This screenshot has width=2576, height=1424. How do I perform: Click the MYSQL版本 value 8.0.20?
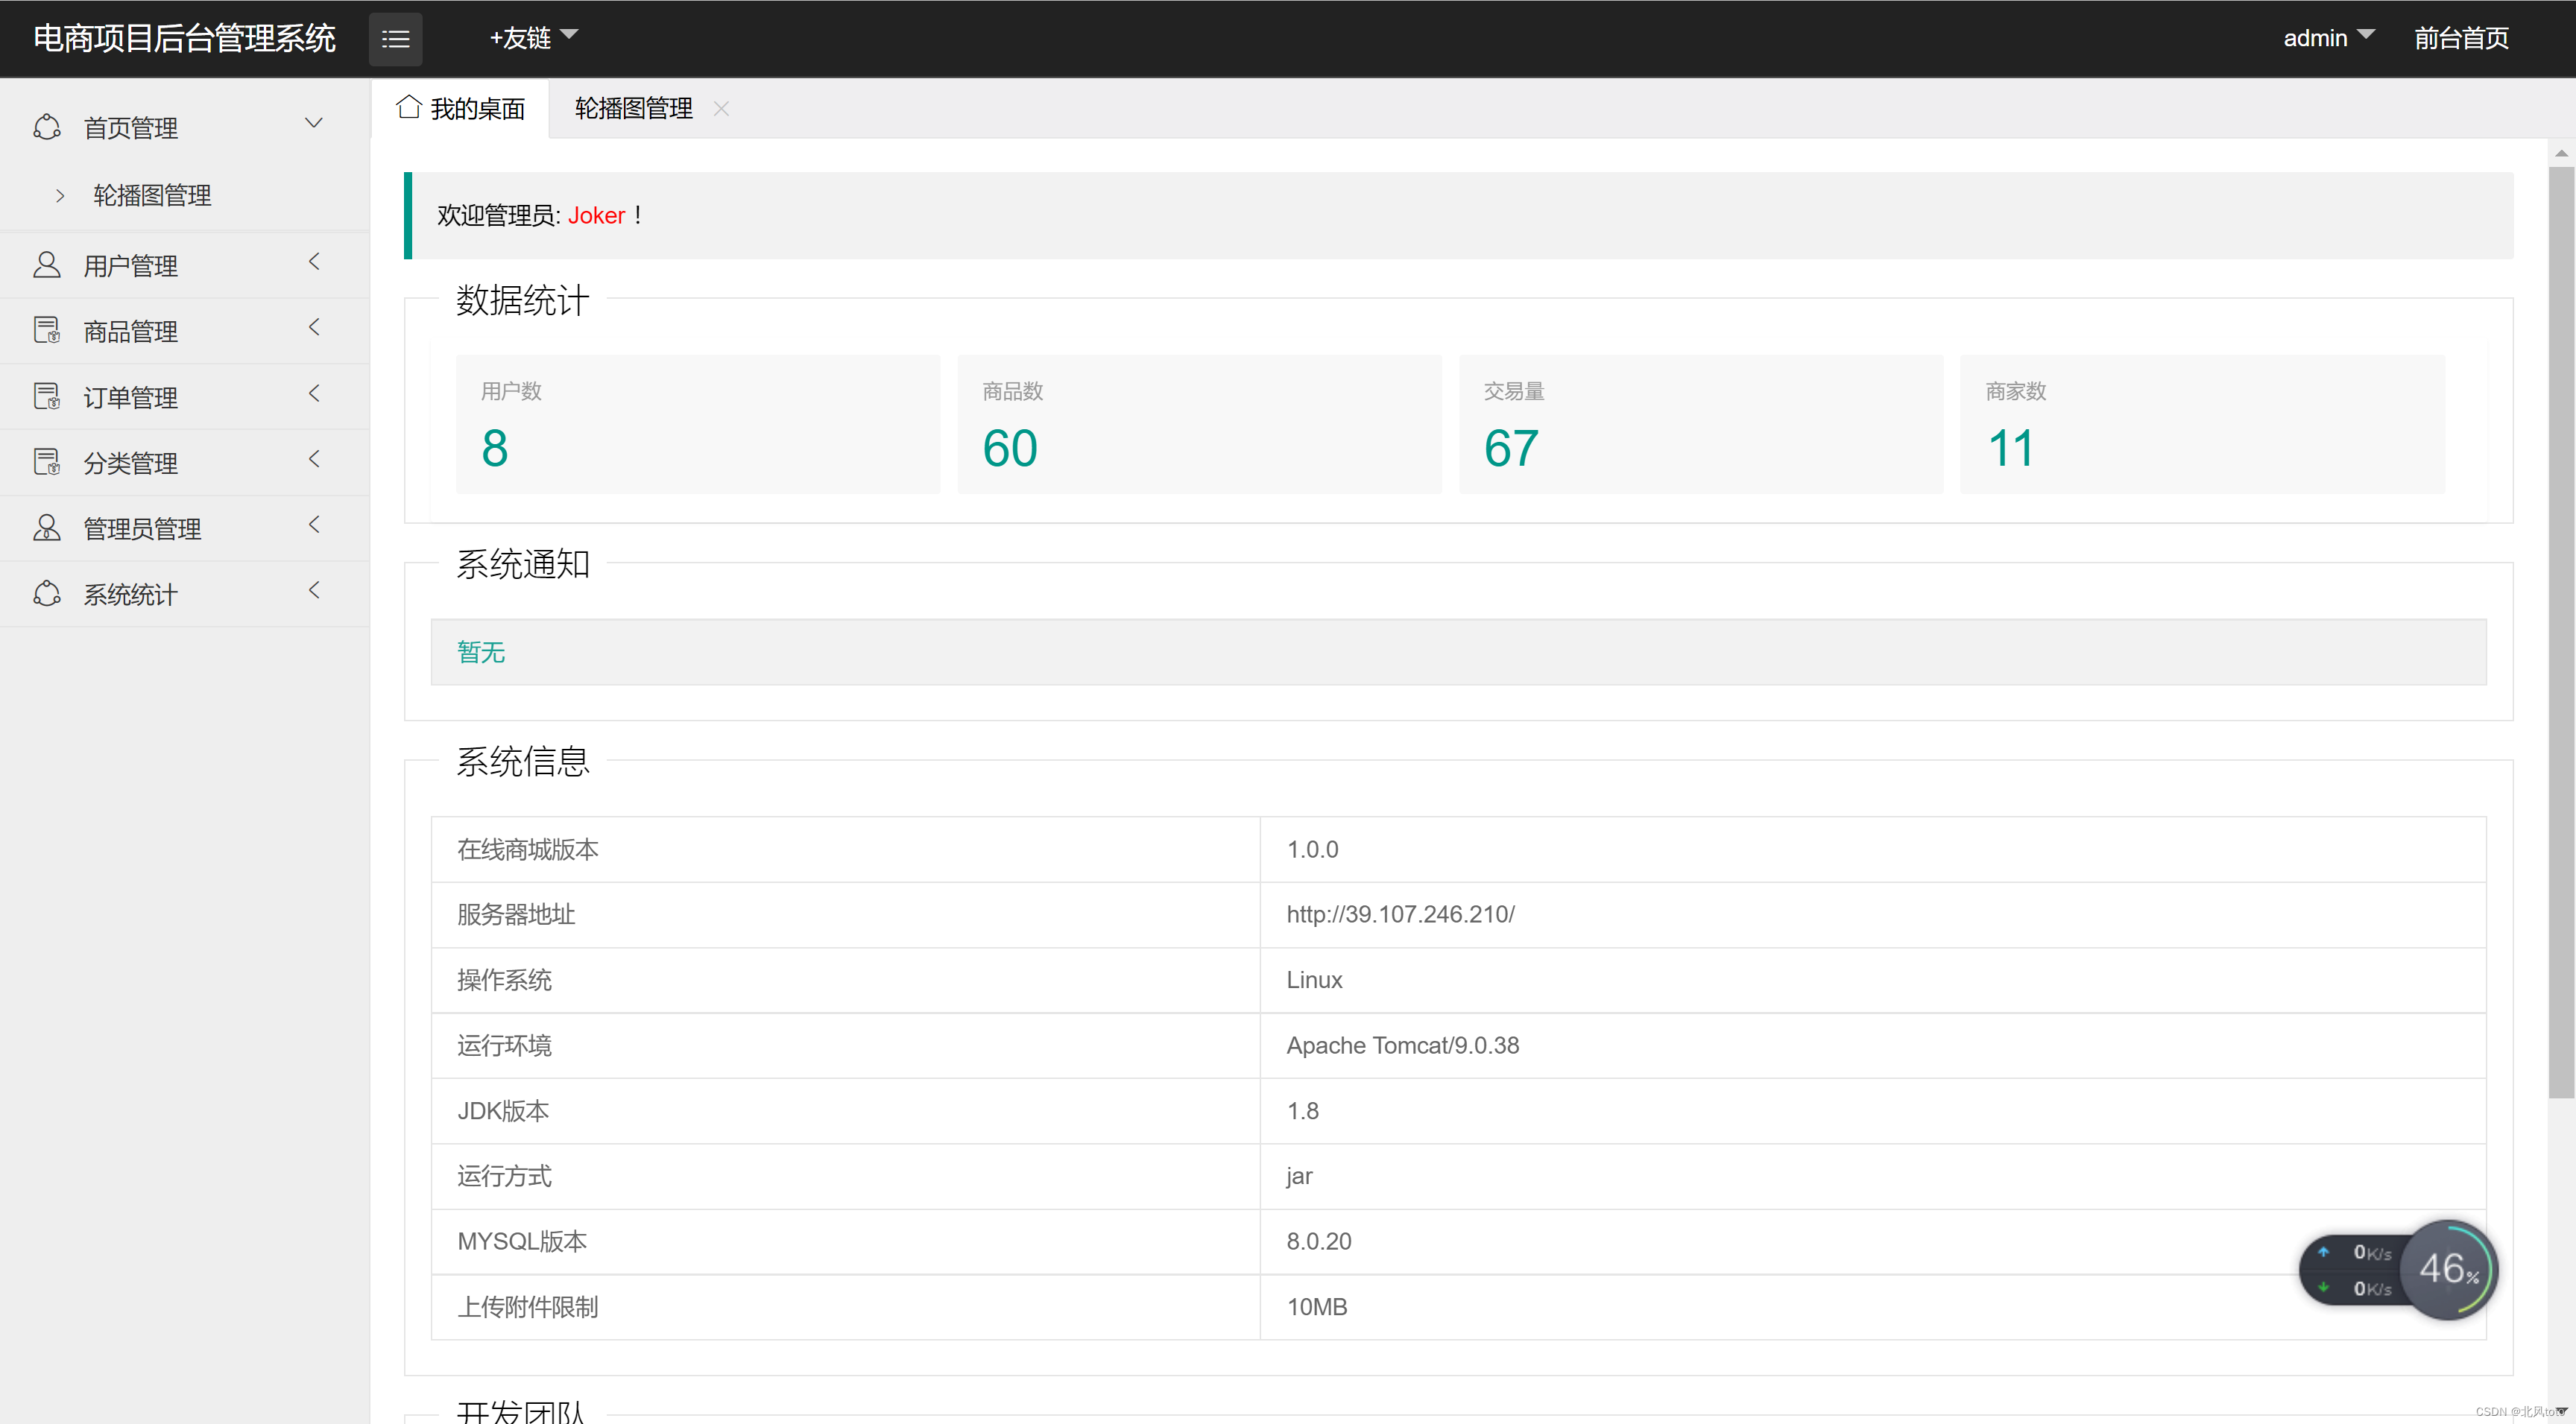(x=1318, y=1241)
